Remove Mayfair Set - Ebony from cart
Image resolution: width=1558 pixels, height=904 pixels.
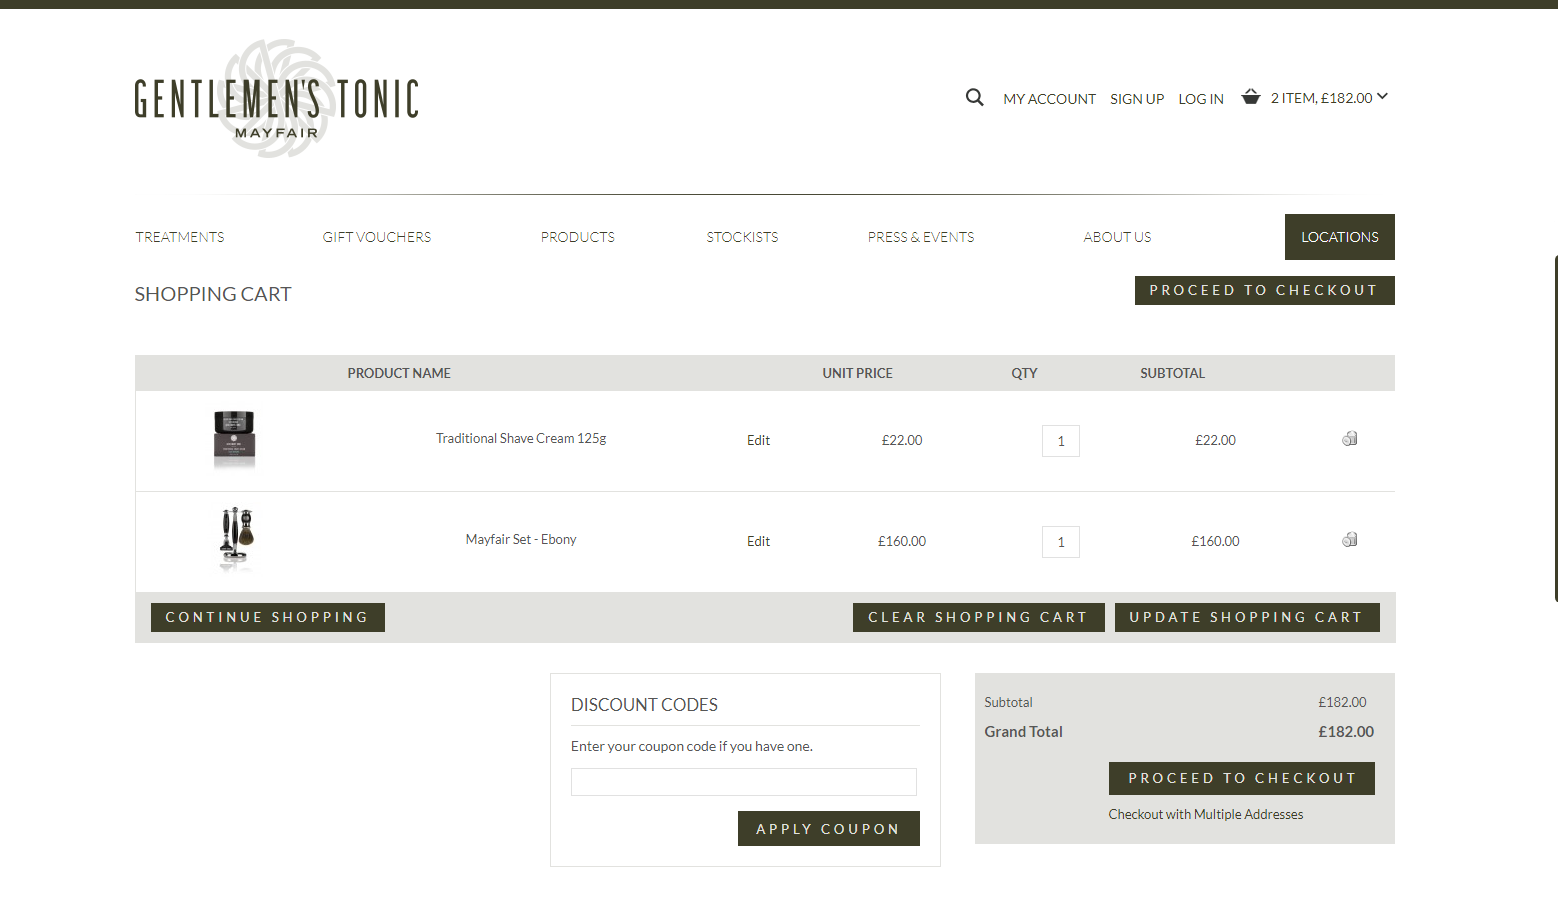[1349, 540]
